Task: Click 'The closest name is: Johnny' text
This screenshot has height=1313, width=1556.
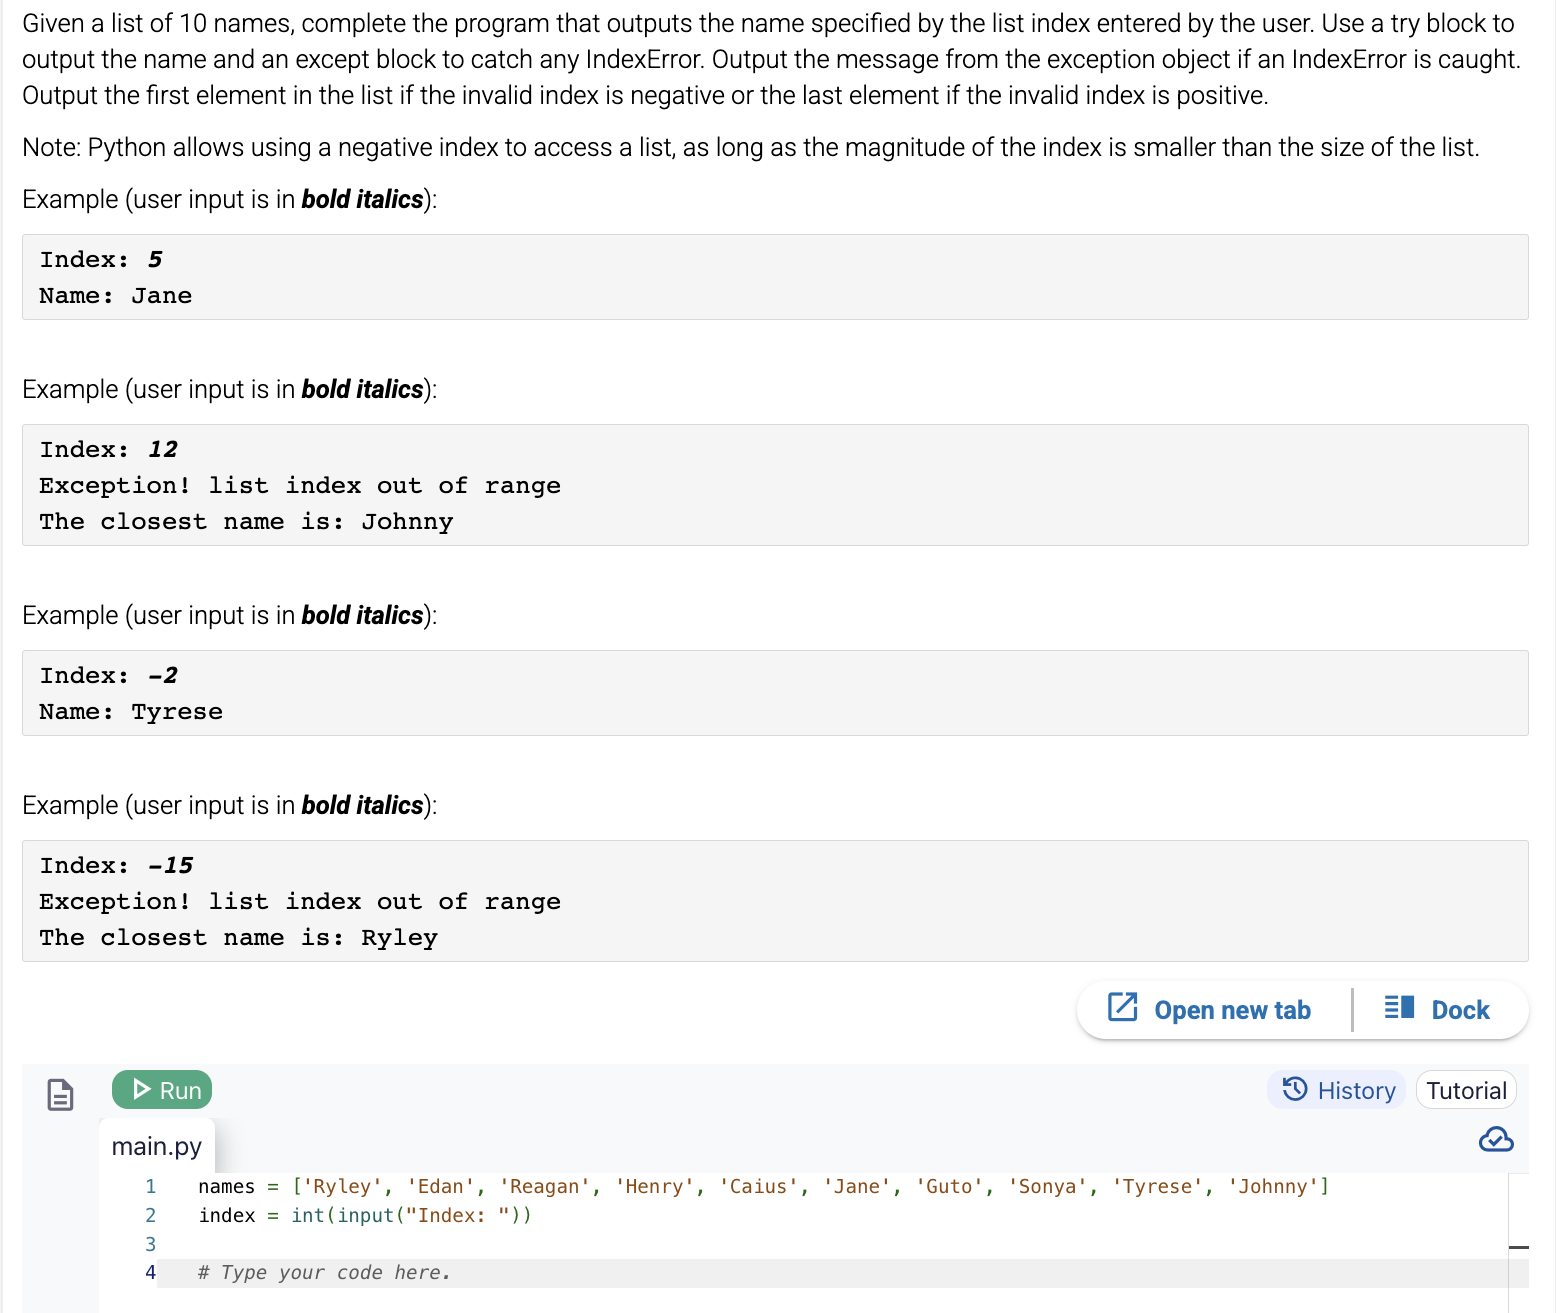Action: 246,522
